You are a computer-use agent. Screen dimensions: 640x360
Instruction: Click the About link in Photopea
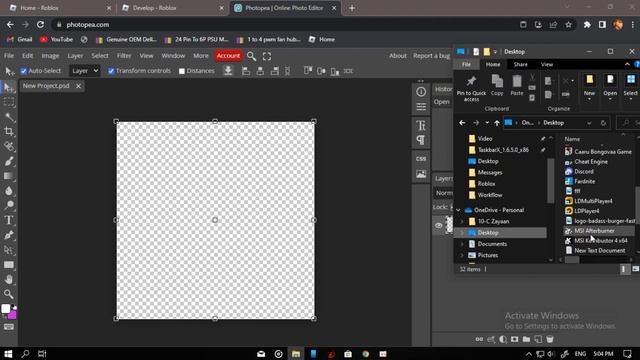tap(398, 56)
